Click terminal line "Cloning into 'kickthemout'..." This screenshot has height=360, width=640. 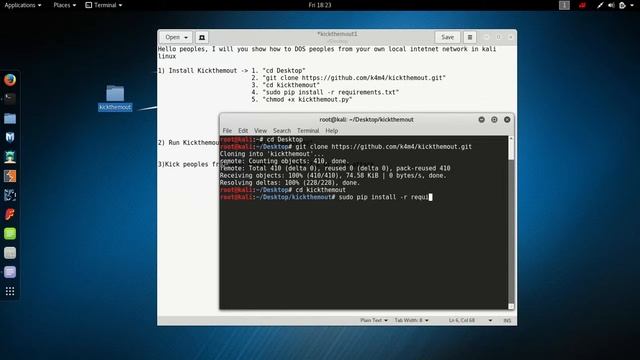click(x=272, y=154)
